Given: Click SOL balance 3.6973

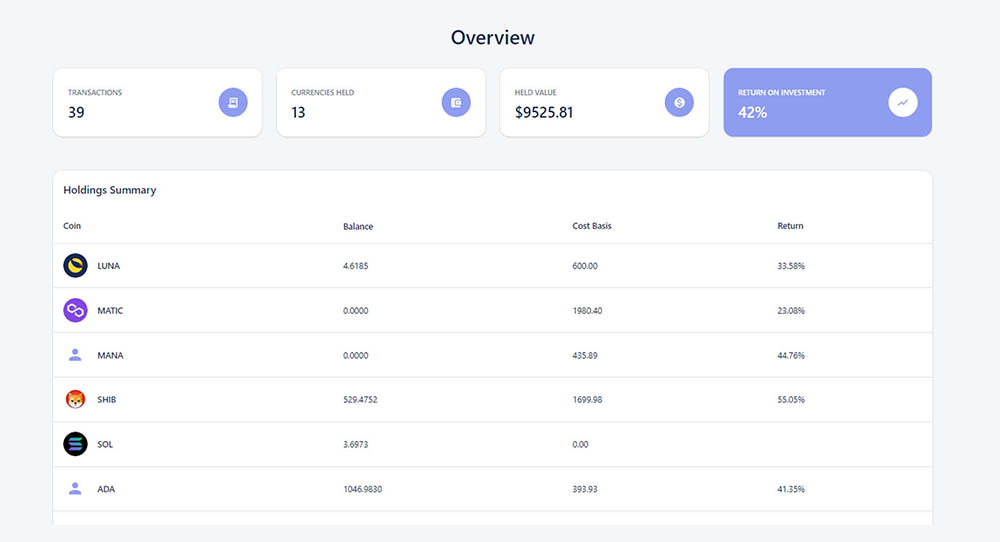Looking at the screenshot, I should pos(355,444).
